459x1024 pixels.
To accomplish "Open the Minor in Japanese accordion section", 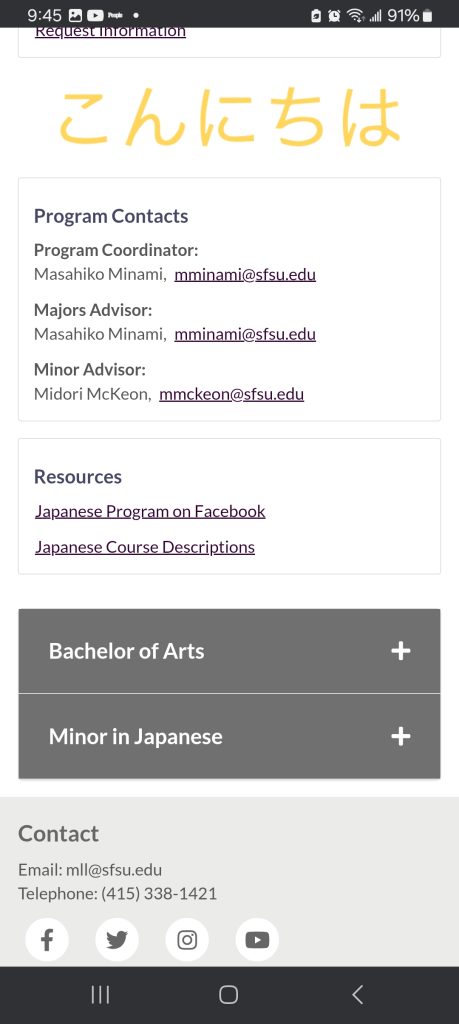I will click(229, 736).
